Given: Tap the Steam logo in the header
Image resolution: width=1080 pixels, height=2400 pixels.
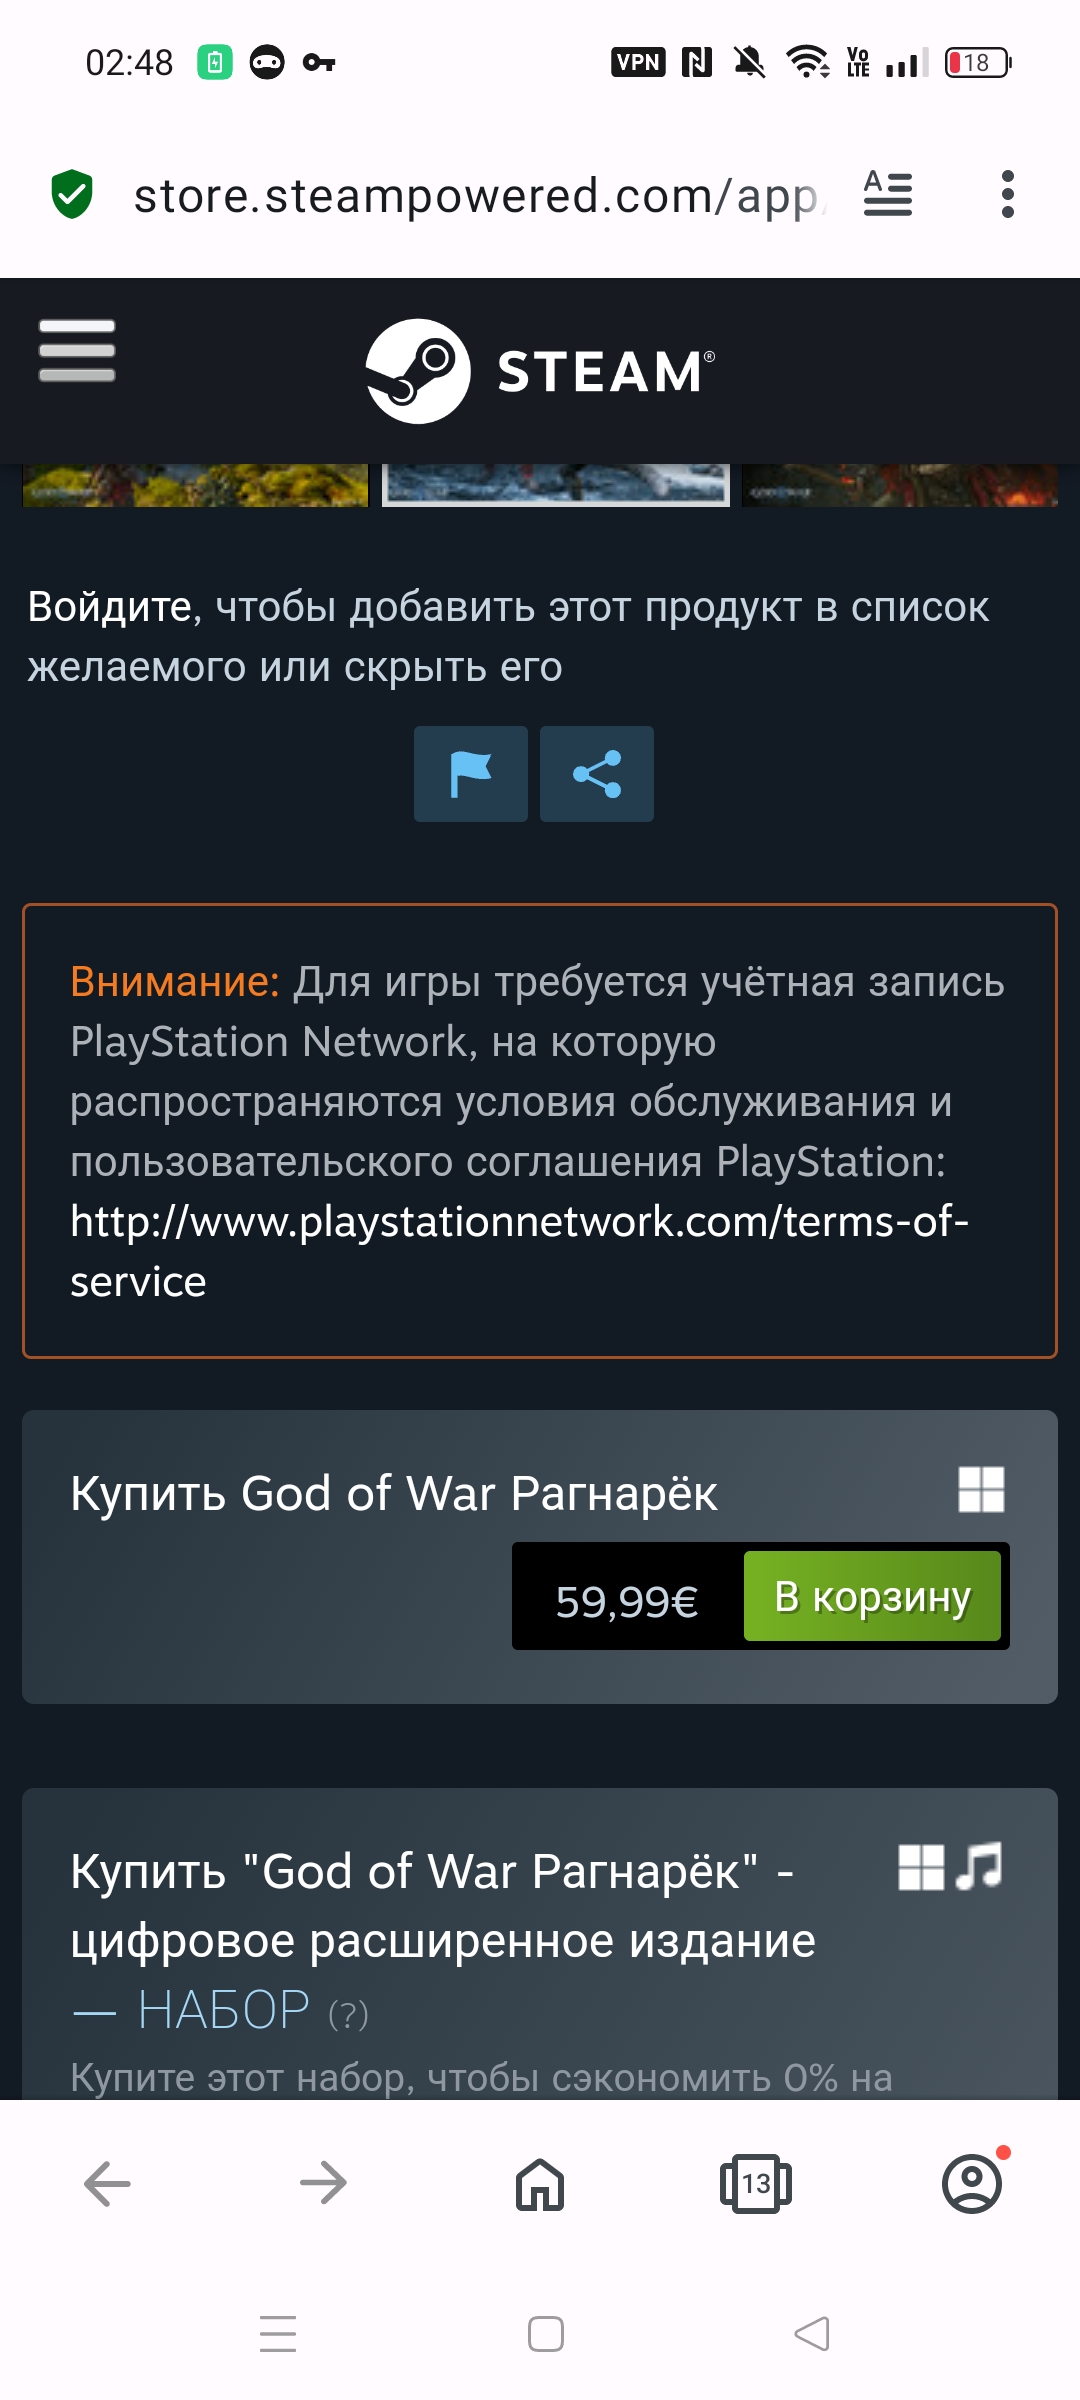Looking at the screenshot, I should click(x=540, y=371).
